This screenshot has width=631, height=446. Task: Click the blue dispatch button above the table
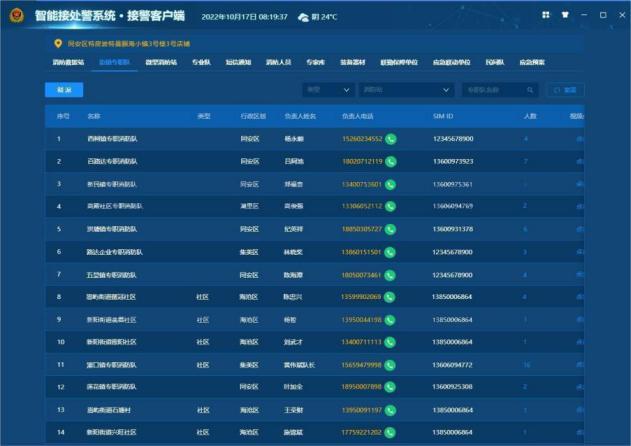click(64, 90)
